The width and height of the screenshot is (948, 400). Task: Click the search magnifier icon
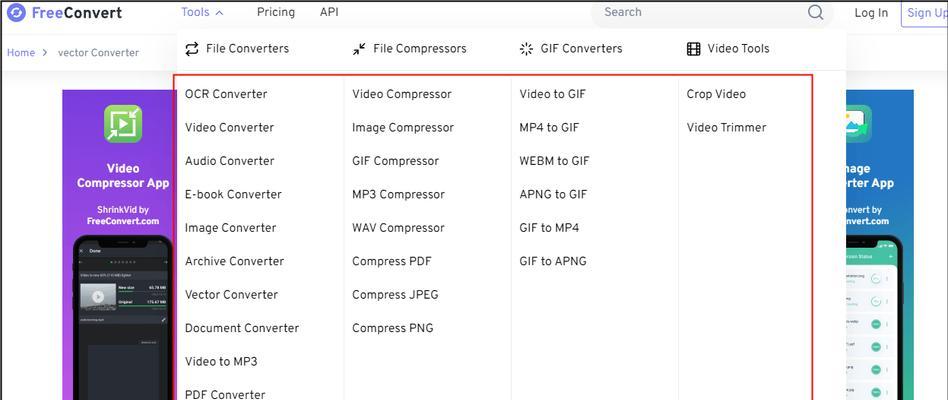point(816,12)
